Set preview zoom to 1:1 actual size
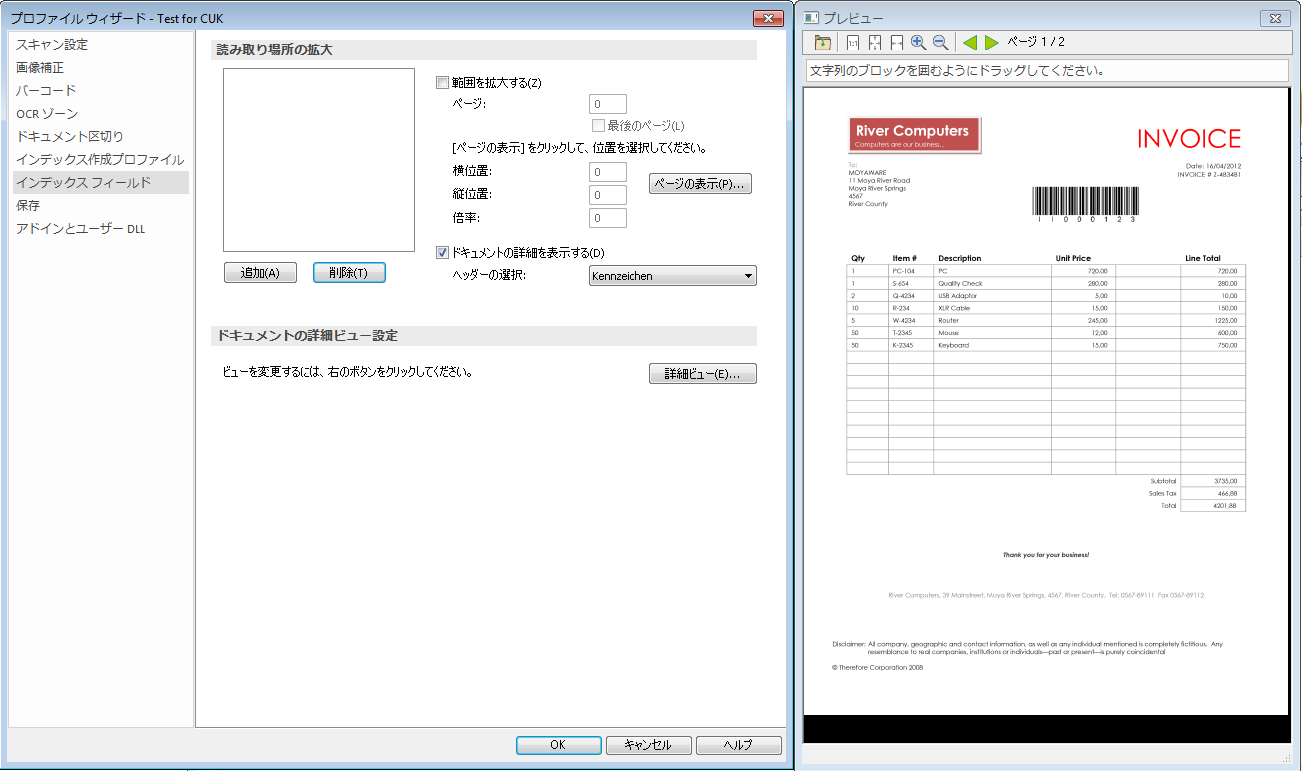This screenshot has height=771, width=1302. [853, 43]
